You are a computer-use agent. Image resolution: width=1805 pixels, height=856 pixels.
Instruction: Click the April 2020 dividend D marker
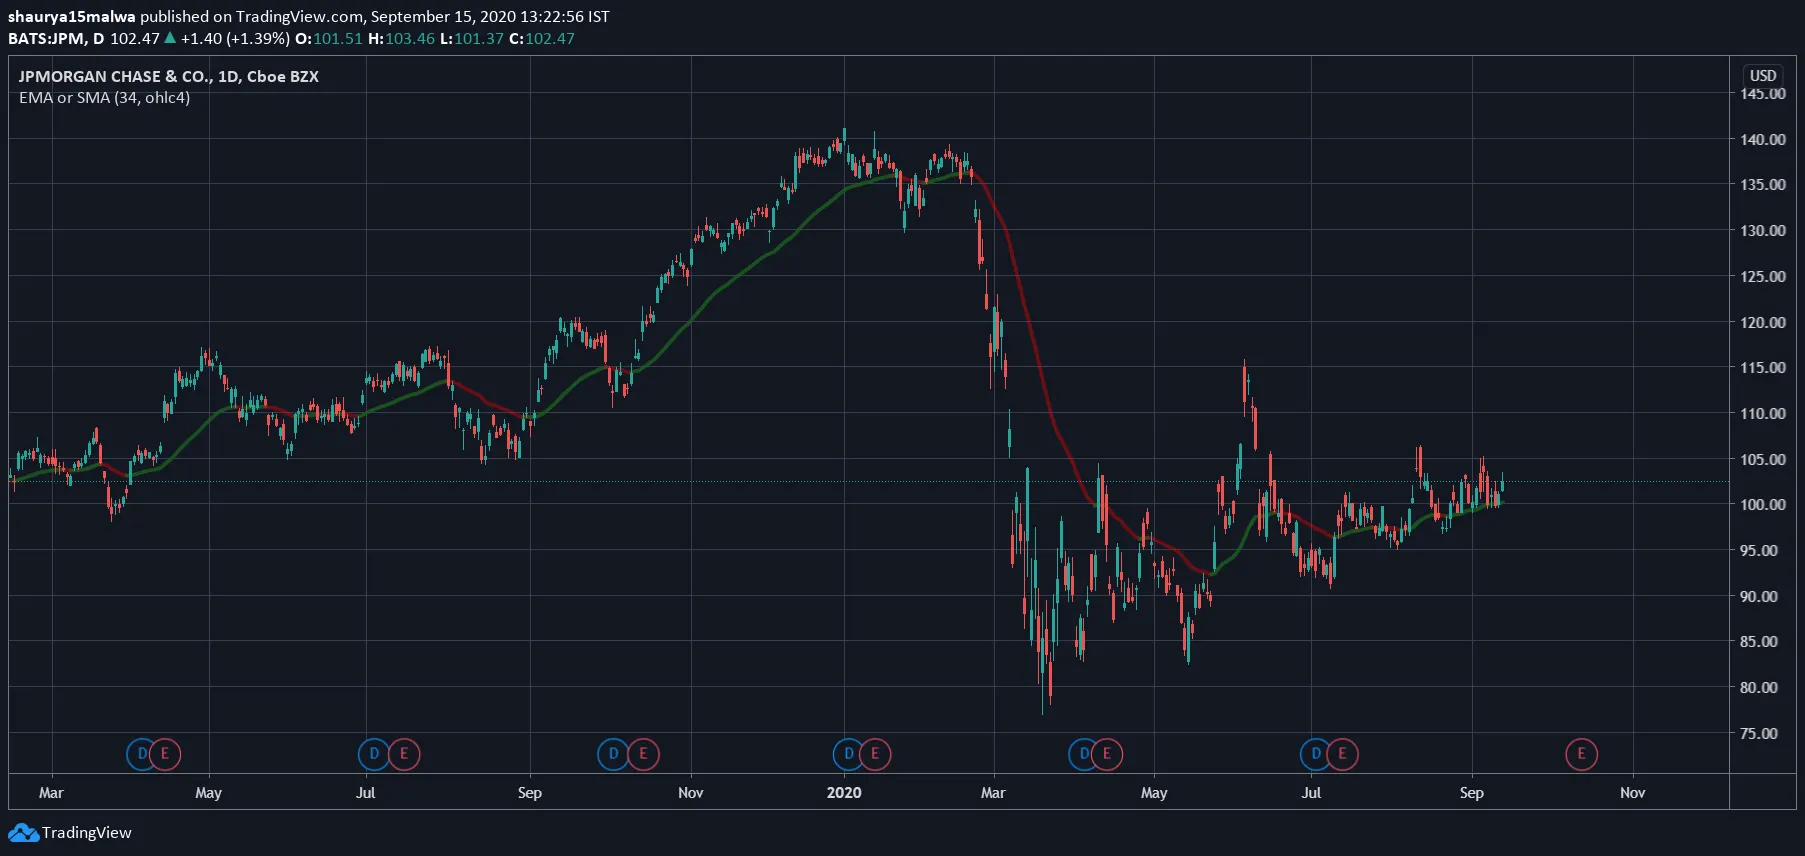(x=1084, y=754)
